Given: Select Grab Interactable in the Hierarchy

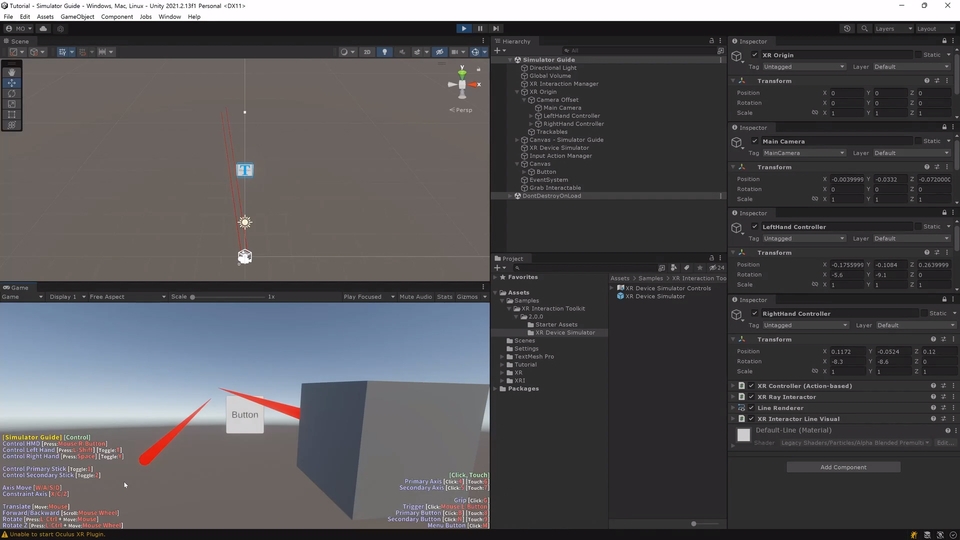Looking at the screenshot, I should click(x=555, y=188).
